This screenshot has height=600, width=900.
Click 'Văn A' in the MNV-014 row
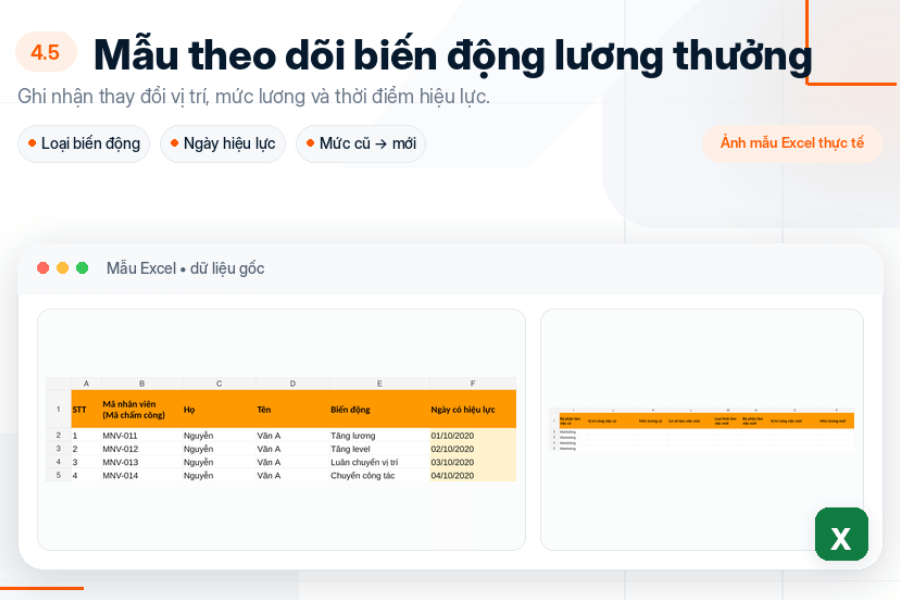292,475
